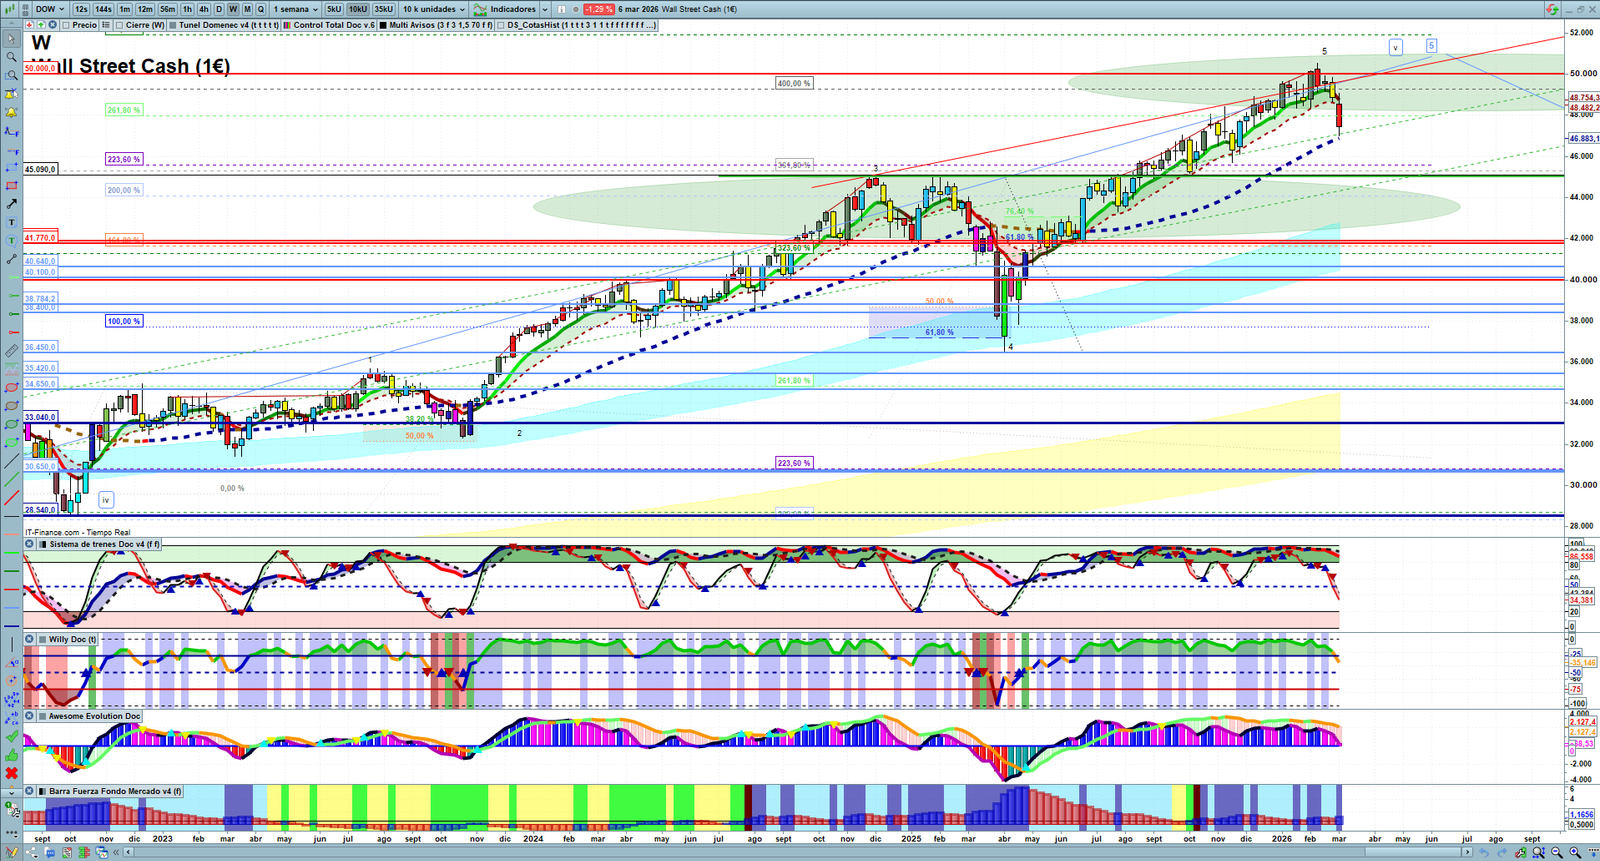Select the 35kU units button
1600x861 pixels.
(x=383, y=9)
